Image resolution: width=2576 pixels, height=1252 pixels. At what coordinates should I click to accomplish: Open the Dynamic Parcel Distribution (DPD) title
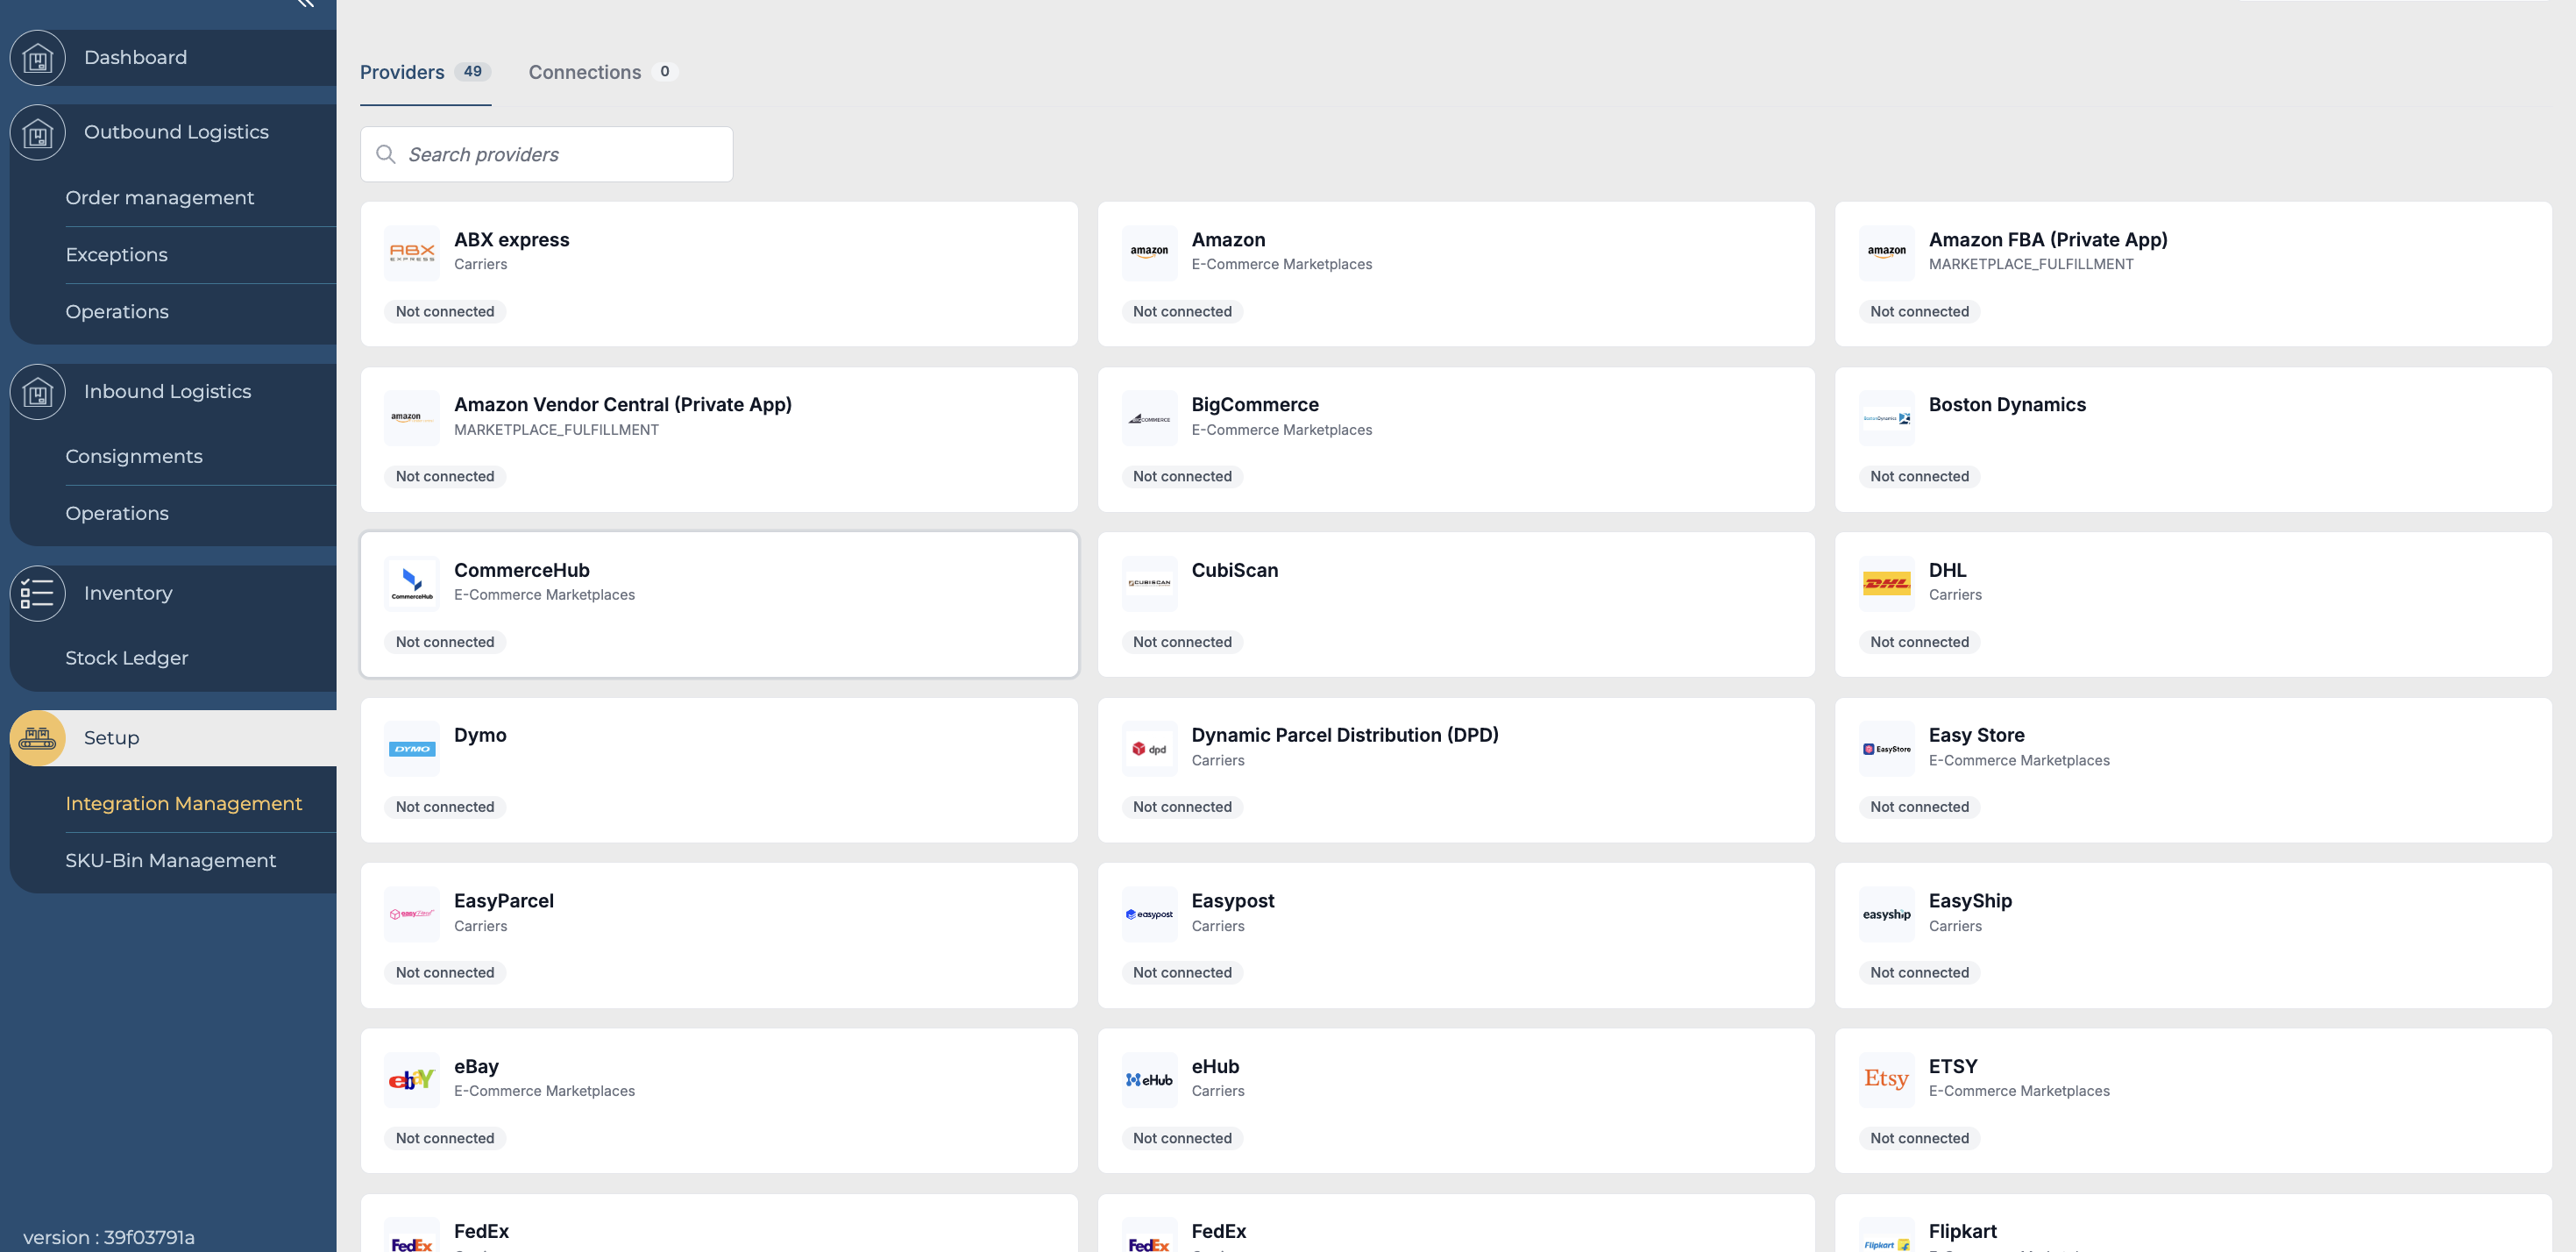1345,735
